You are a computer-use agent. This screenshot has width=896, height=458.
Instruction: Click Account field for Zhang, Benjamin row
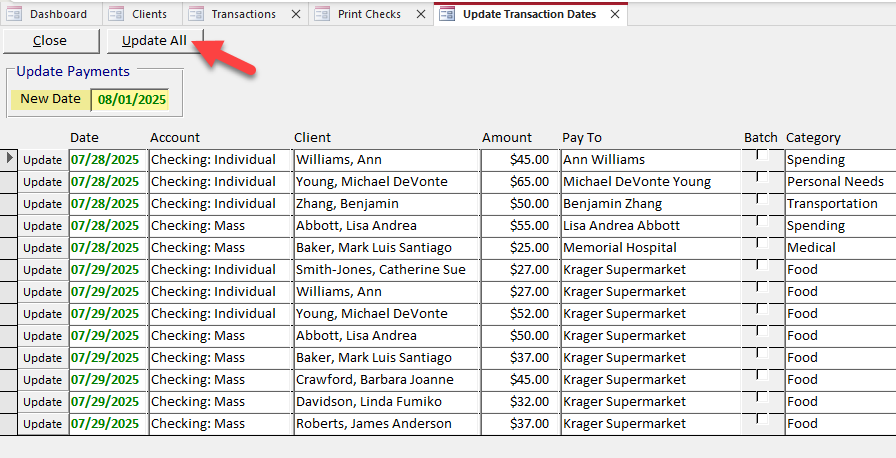219,204
